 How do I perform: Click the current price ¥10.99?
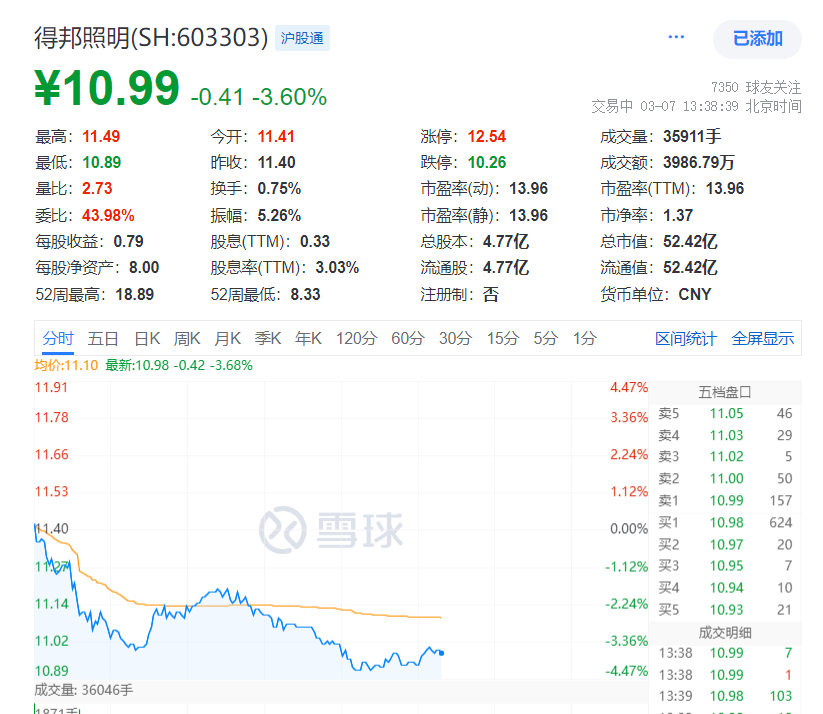click(x=107, y=88)
